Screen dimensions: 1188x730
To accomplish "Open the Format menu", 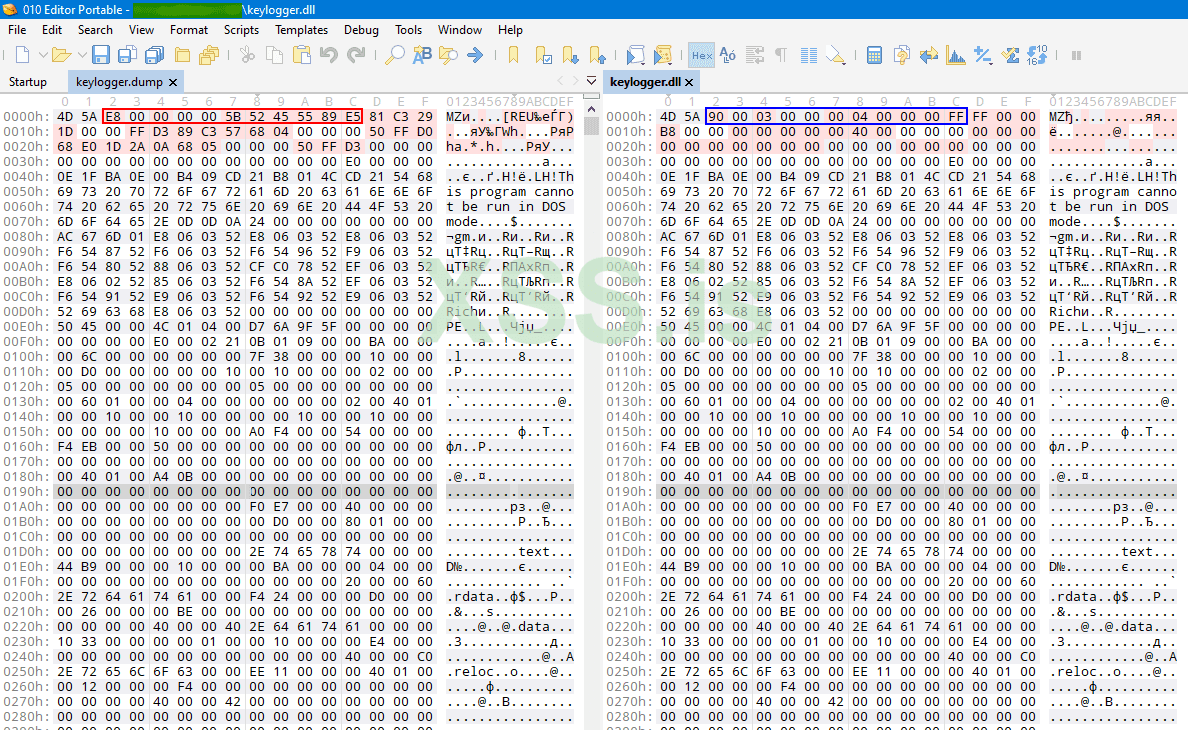I will (189, 30).
